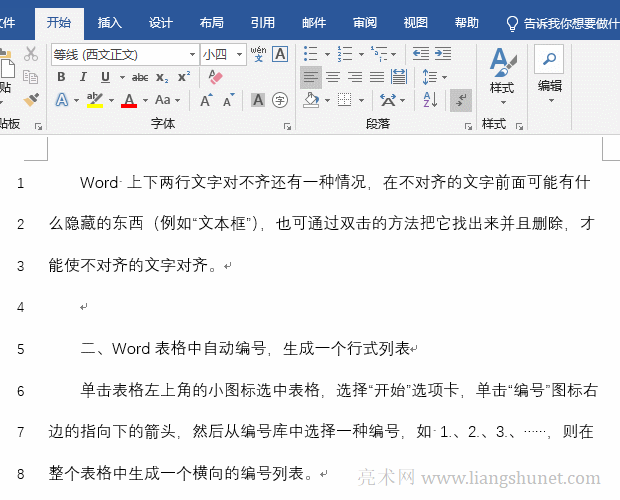Apply strikethrough with abc icon
The width and height of the screenshot is (620, 500).
tap(140, 77)
